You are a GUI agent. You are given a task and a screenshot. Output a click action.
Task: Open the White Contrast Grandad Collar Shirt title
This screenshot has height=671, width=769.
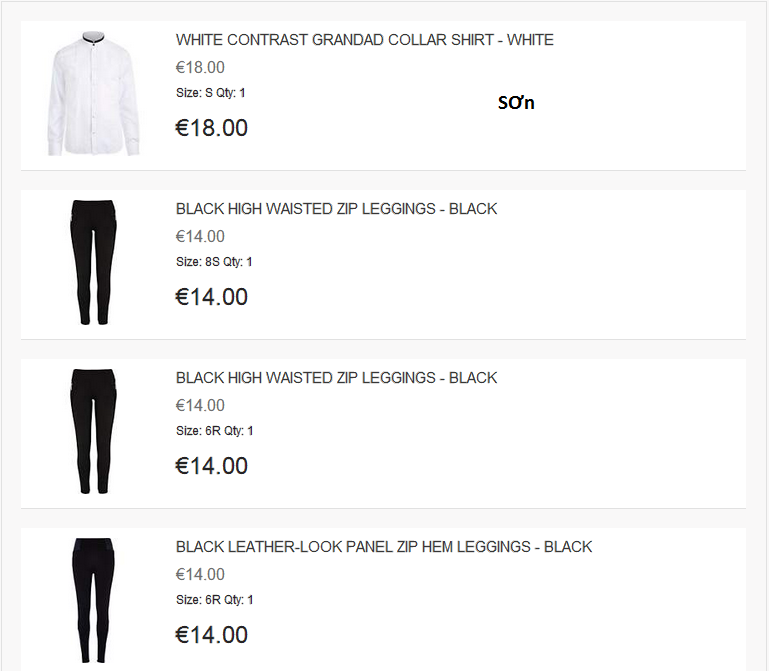(x=364, y=40)
